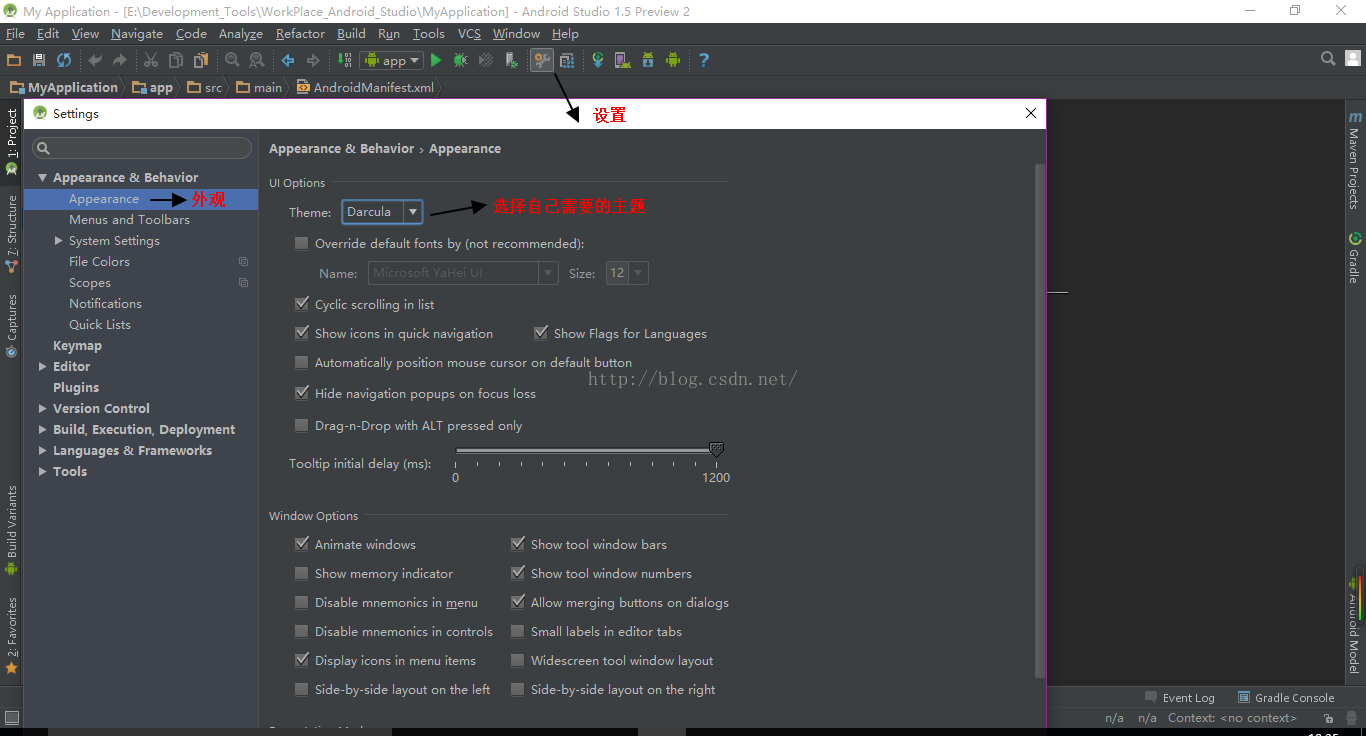Click the Copy icon in toolbar
Image resolution: width=1366 pixels, height=736 pixels.
click(176, 60)
